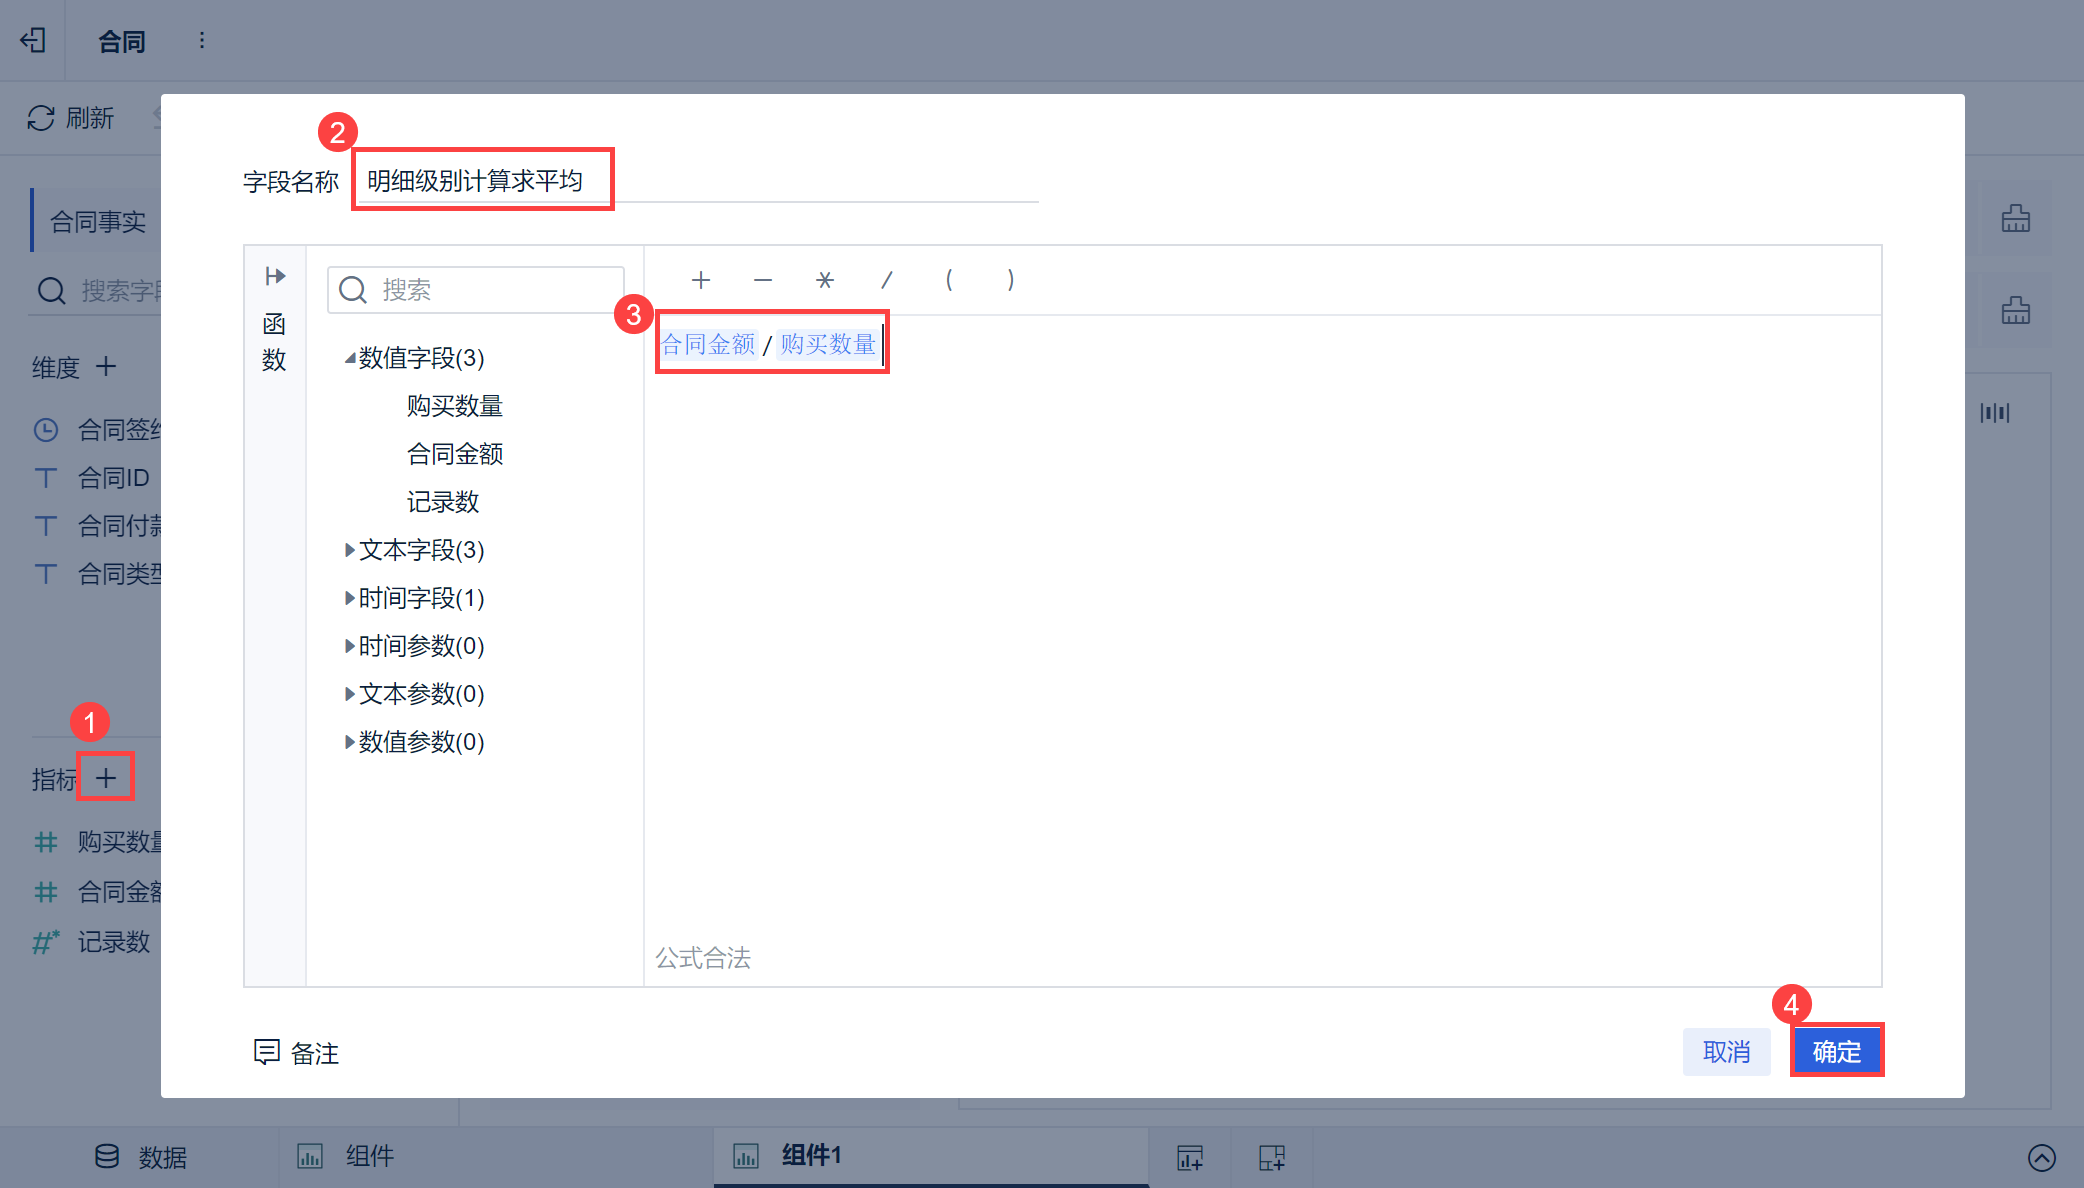Collapse the 数值字段(3) tree node

(350, 358)
